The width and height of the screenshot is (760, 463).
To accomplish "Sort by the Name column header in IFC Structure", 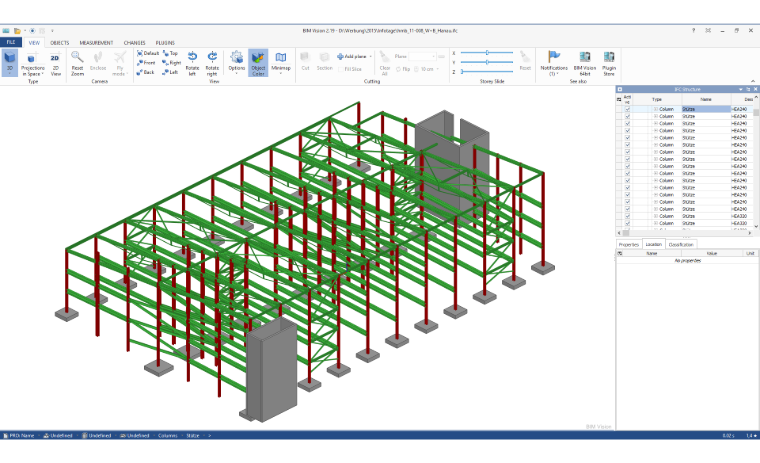I will (x=706, y=99).
